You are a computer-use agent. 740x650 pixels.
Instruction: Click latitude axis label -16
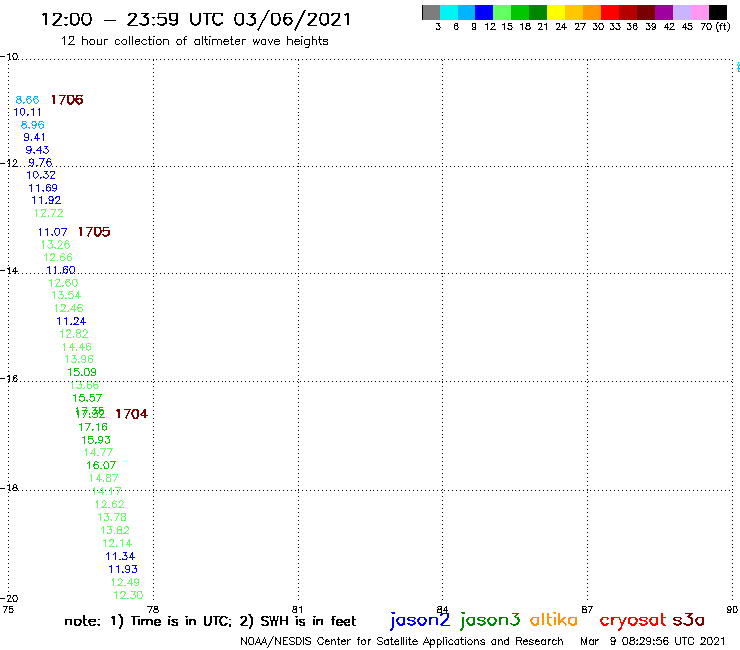coord(9,379)
